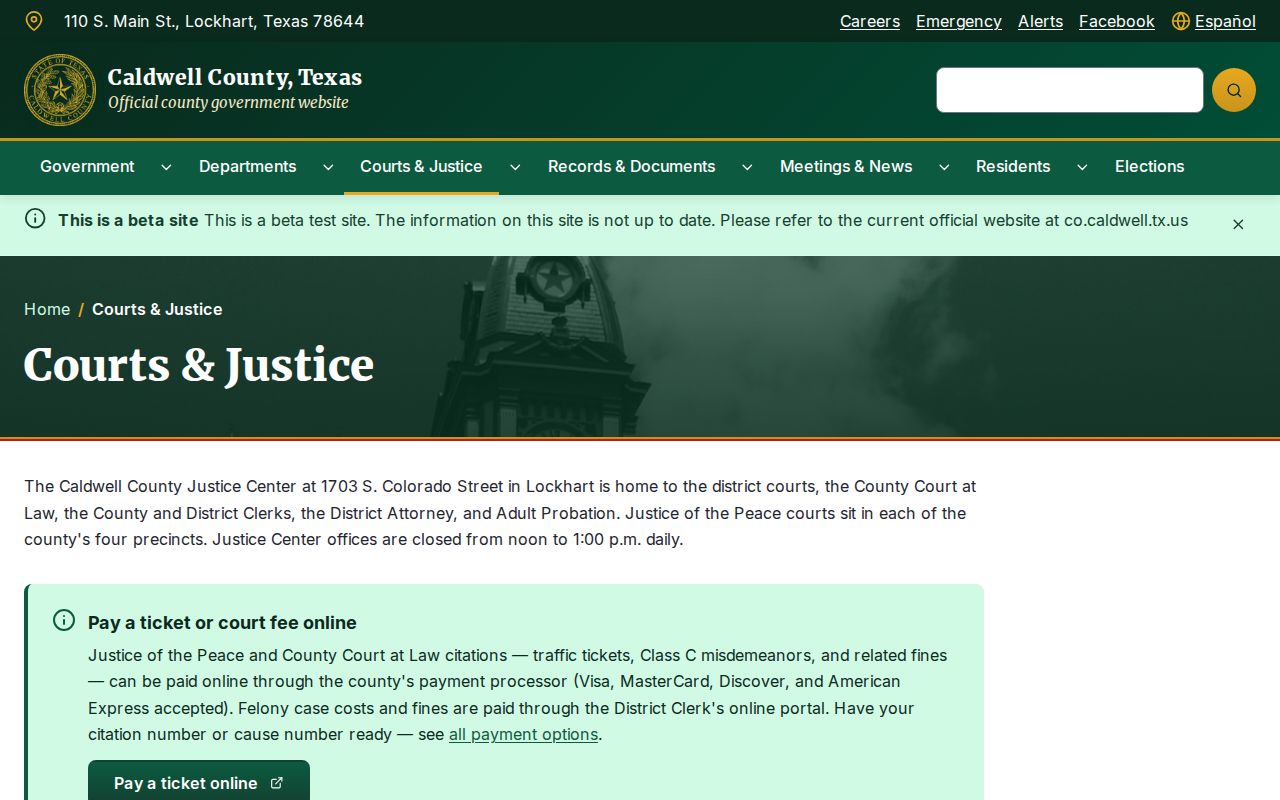Click the Pay a ticket online button
Viewport: 1280px width, 800px height.
pyautogui.click(x=199, y=783)
